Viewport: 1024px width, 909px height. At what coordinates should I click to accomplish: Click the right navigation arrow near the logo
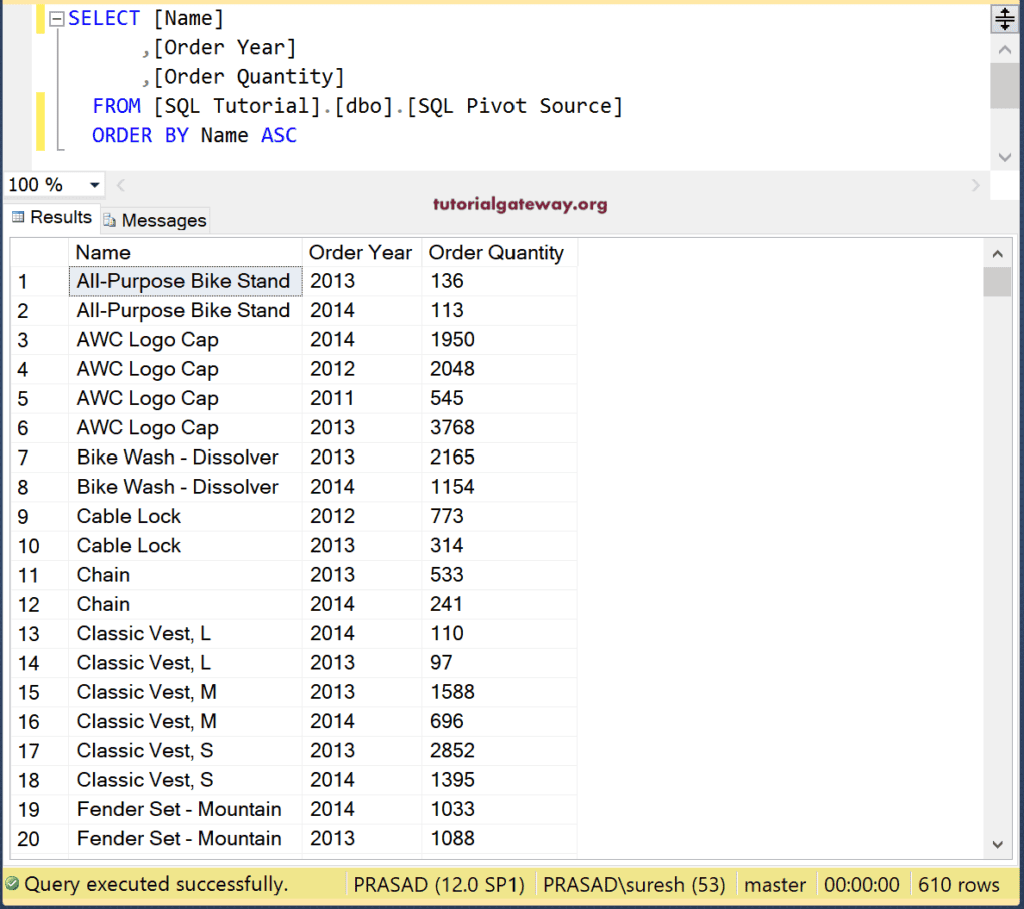click(975, 185)
